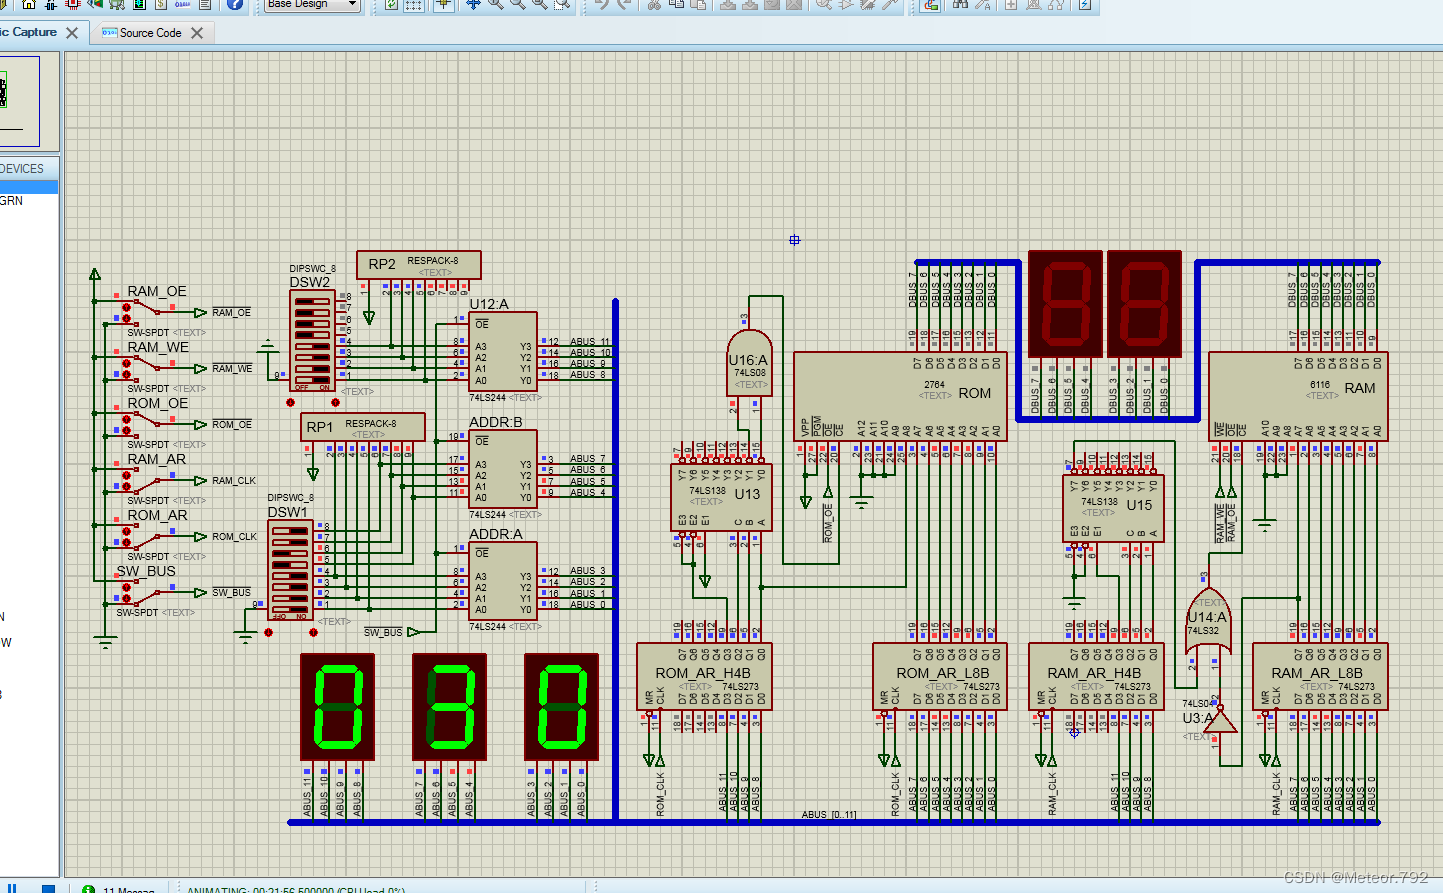Click the Electrical Rules Check icon
The height and width of the screenshot is (893, 1443).
[x=1084, y=4]
